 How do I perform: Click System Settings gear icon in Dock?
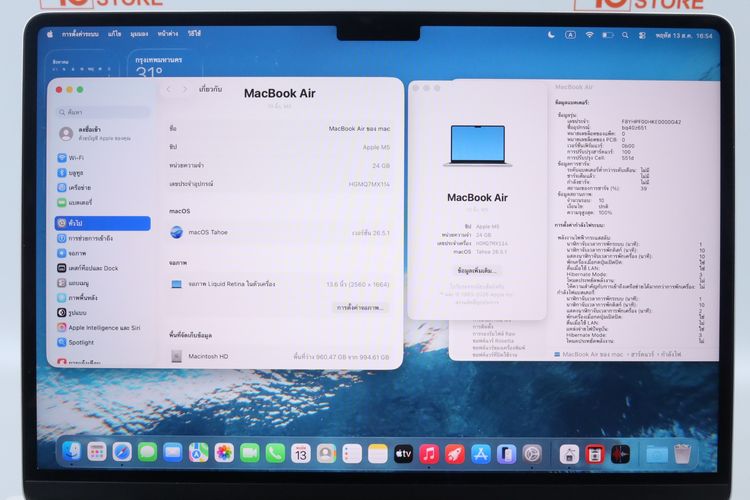point(532,454)
